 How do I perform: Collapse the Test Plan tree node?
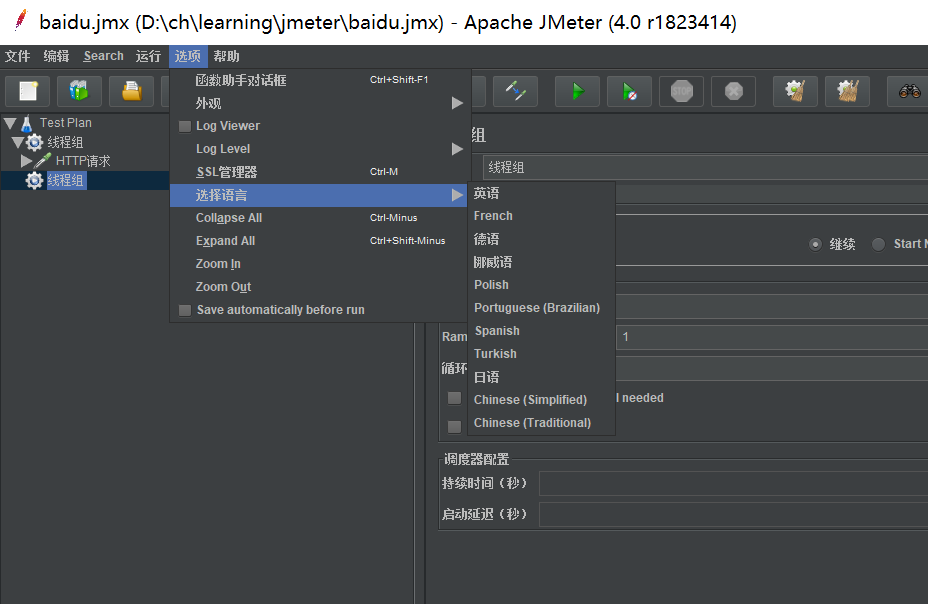pyautogui.click(x=10, y=123)
